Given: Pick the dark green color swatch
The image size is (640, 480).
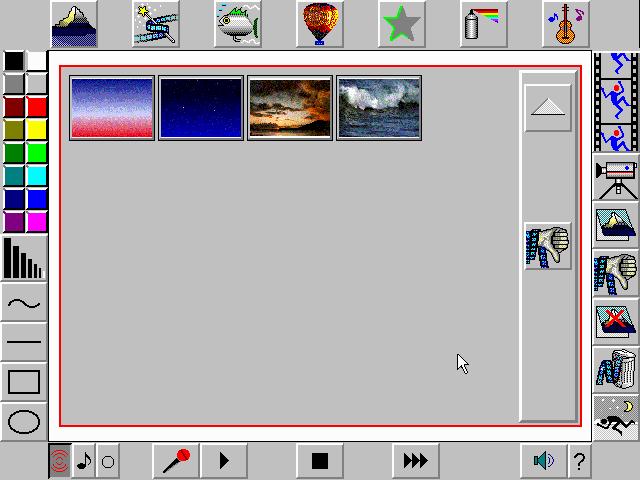Looking at the screenshot, I should coord(14,153).
